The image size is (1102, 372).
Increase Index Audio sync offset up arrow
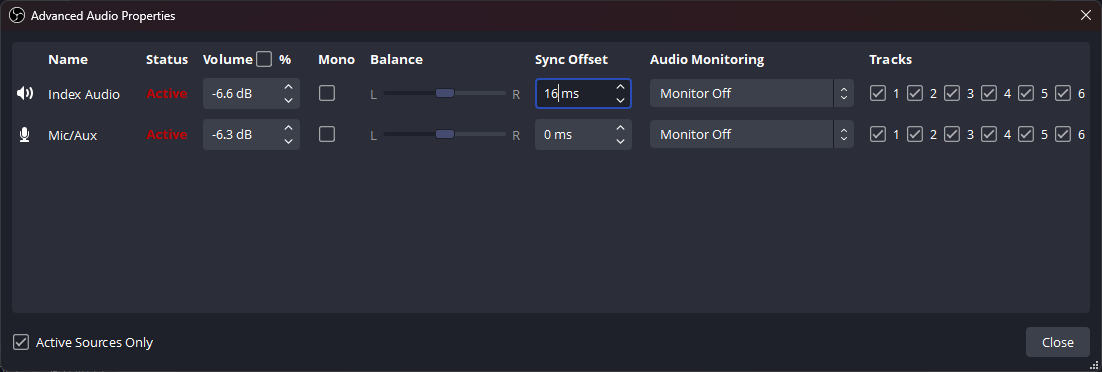[x=620, y=87]
